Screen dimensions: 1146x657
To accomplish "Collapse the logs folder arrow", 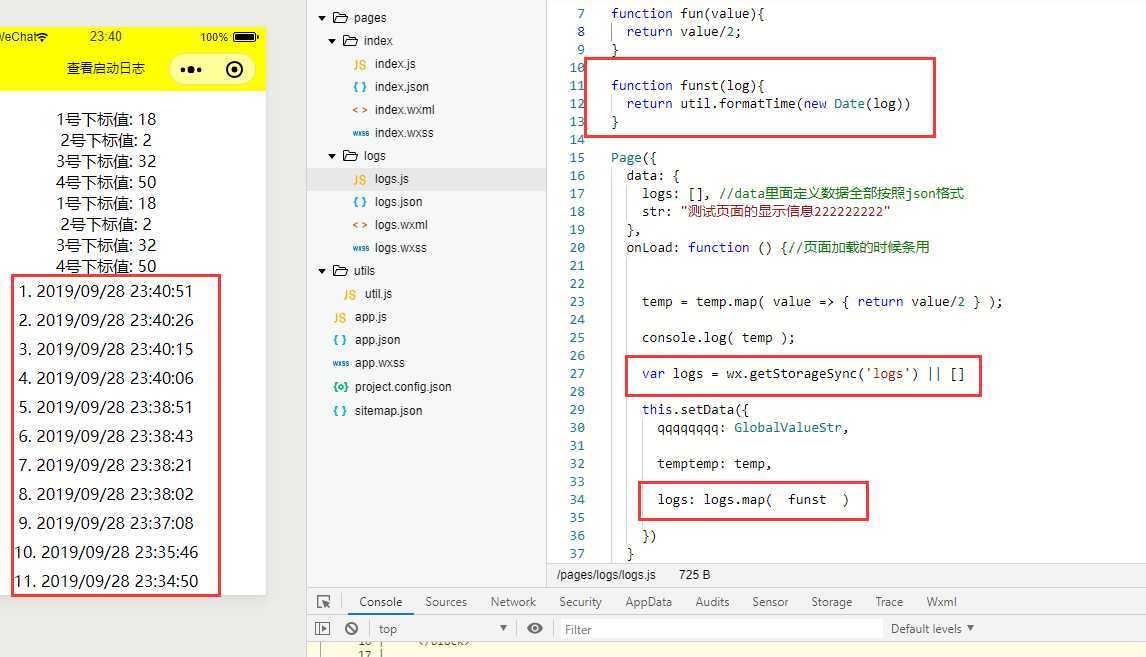I will click(332, 156).
